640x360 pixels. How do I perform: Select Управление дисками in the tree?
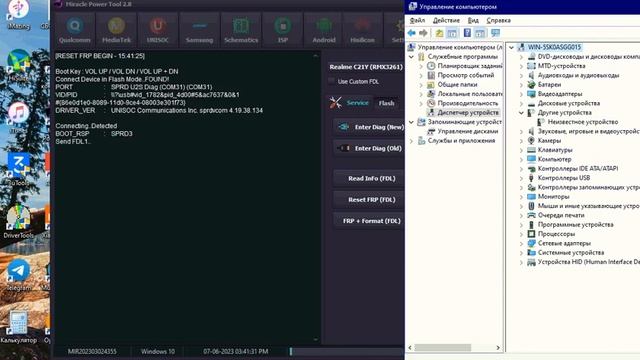tap(468, 131)
